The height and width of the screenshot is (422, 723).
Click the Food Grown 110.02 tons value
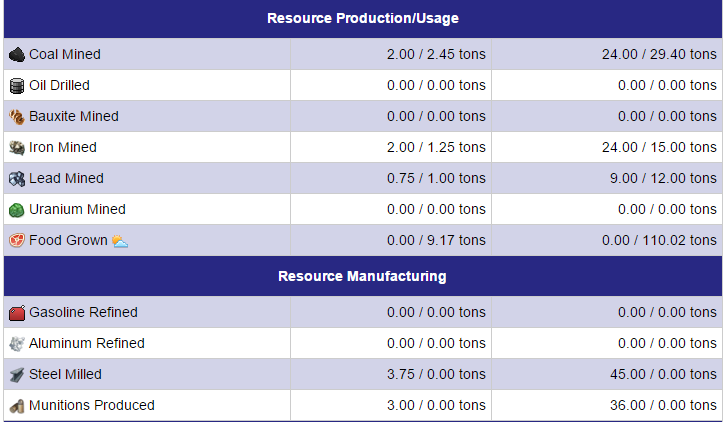[659, 240]
